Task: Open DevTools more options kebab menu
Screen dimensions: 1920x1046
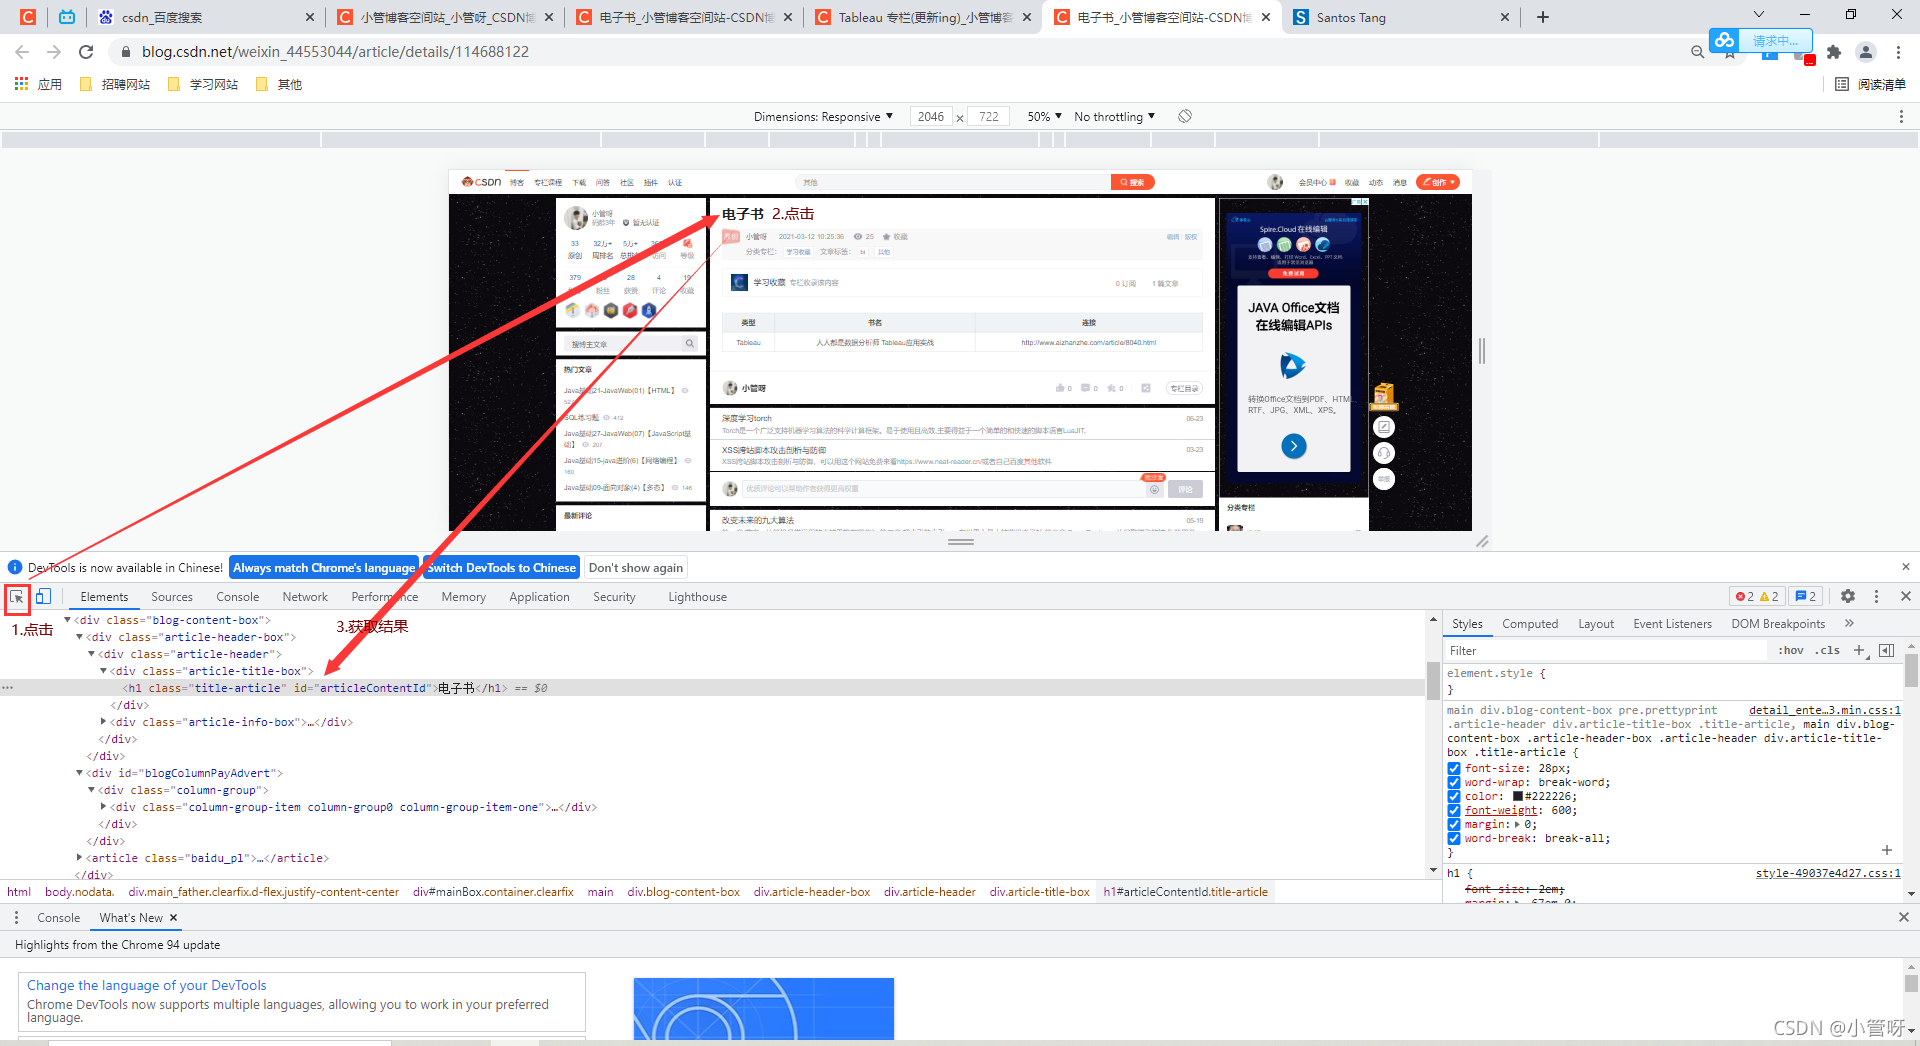Action: (1876, 596)
